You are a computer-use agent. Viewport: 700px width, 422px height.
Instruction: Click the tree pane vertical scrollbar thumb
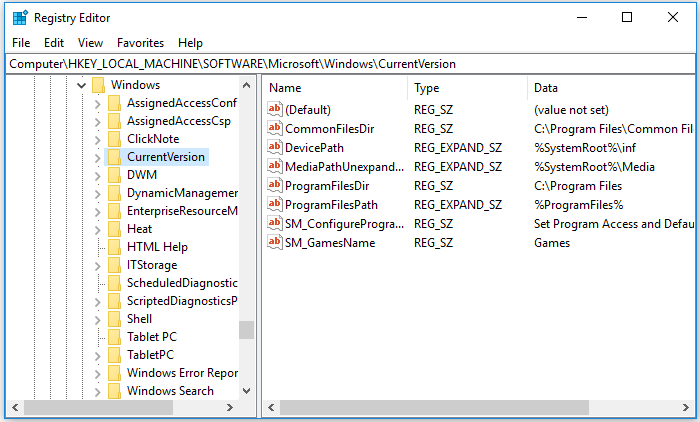(x=246, y=330)
